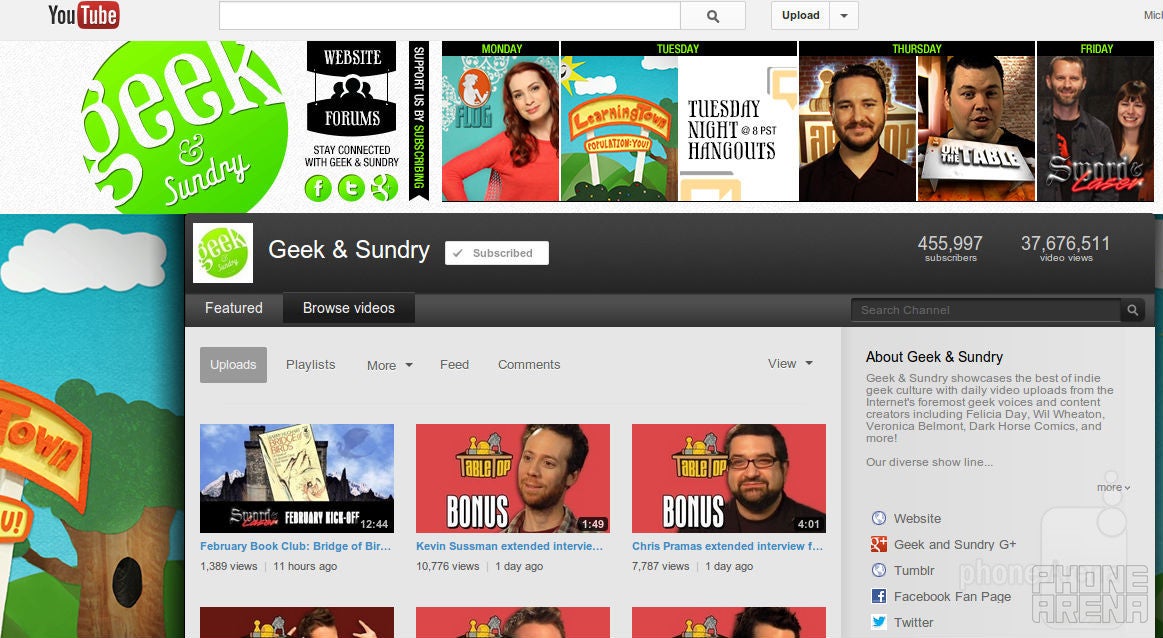Click the Facebook Fan Page icon
Viewport: 1163px width, 638px height.
coord(879,596)
